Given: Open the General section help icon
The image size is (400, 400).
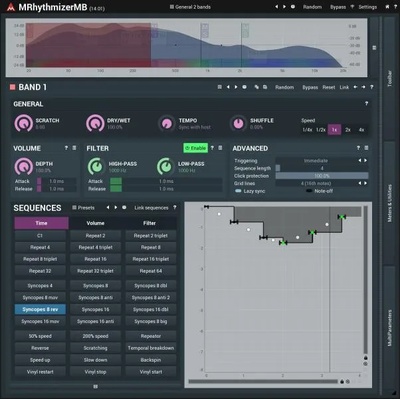Looking at the screenshot, I should click(366, 104).
